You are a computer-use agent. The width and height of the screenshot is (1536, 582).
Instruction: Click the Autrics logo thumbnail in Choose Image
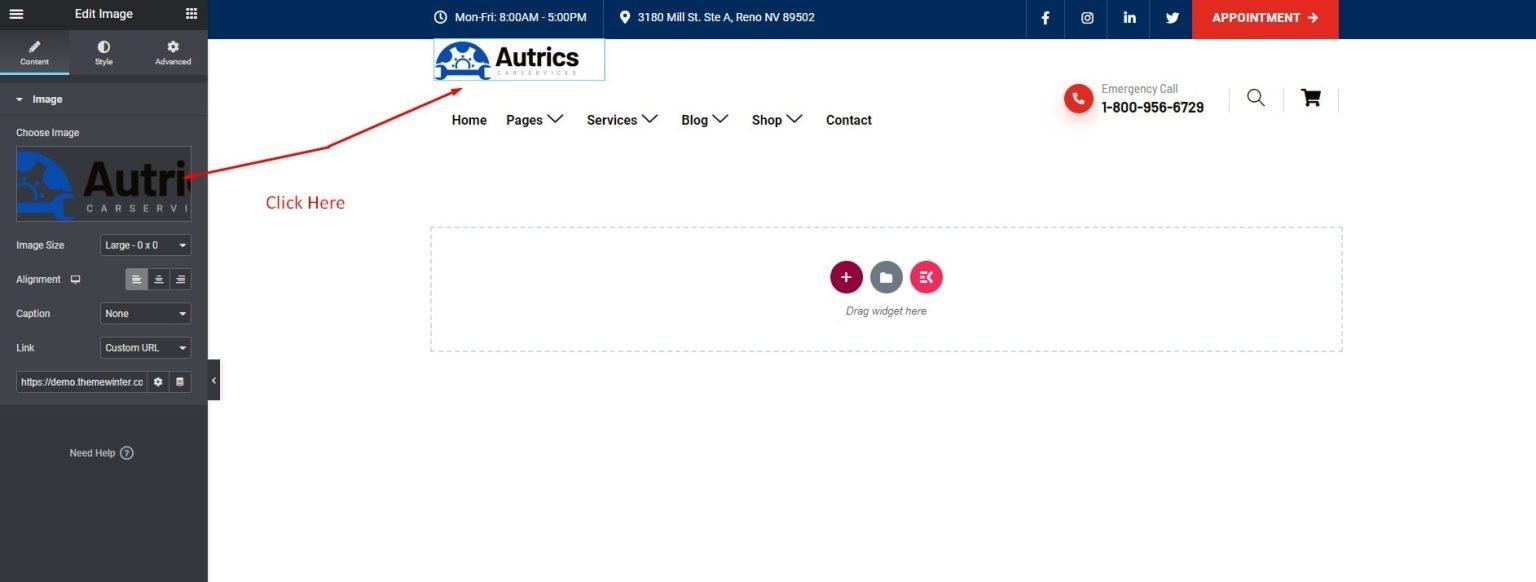(103, 184)
